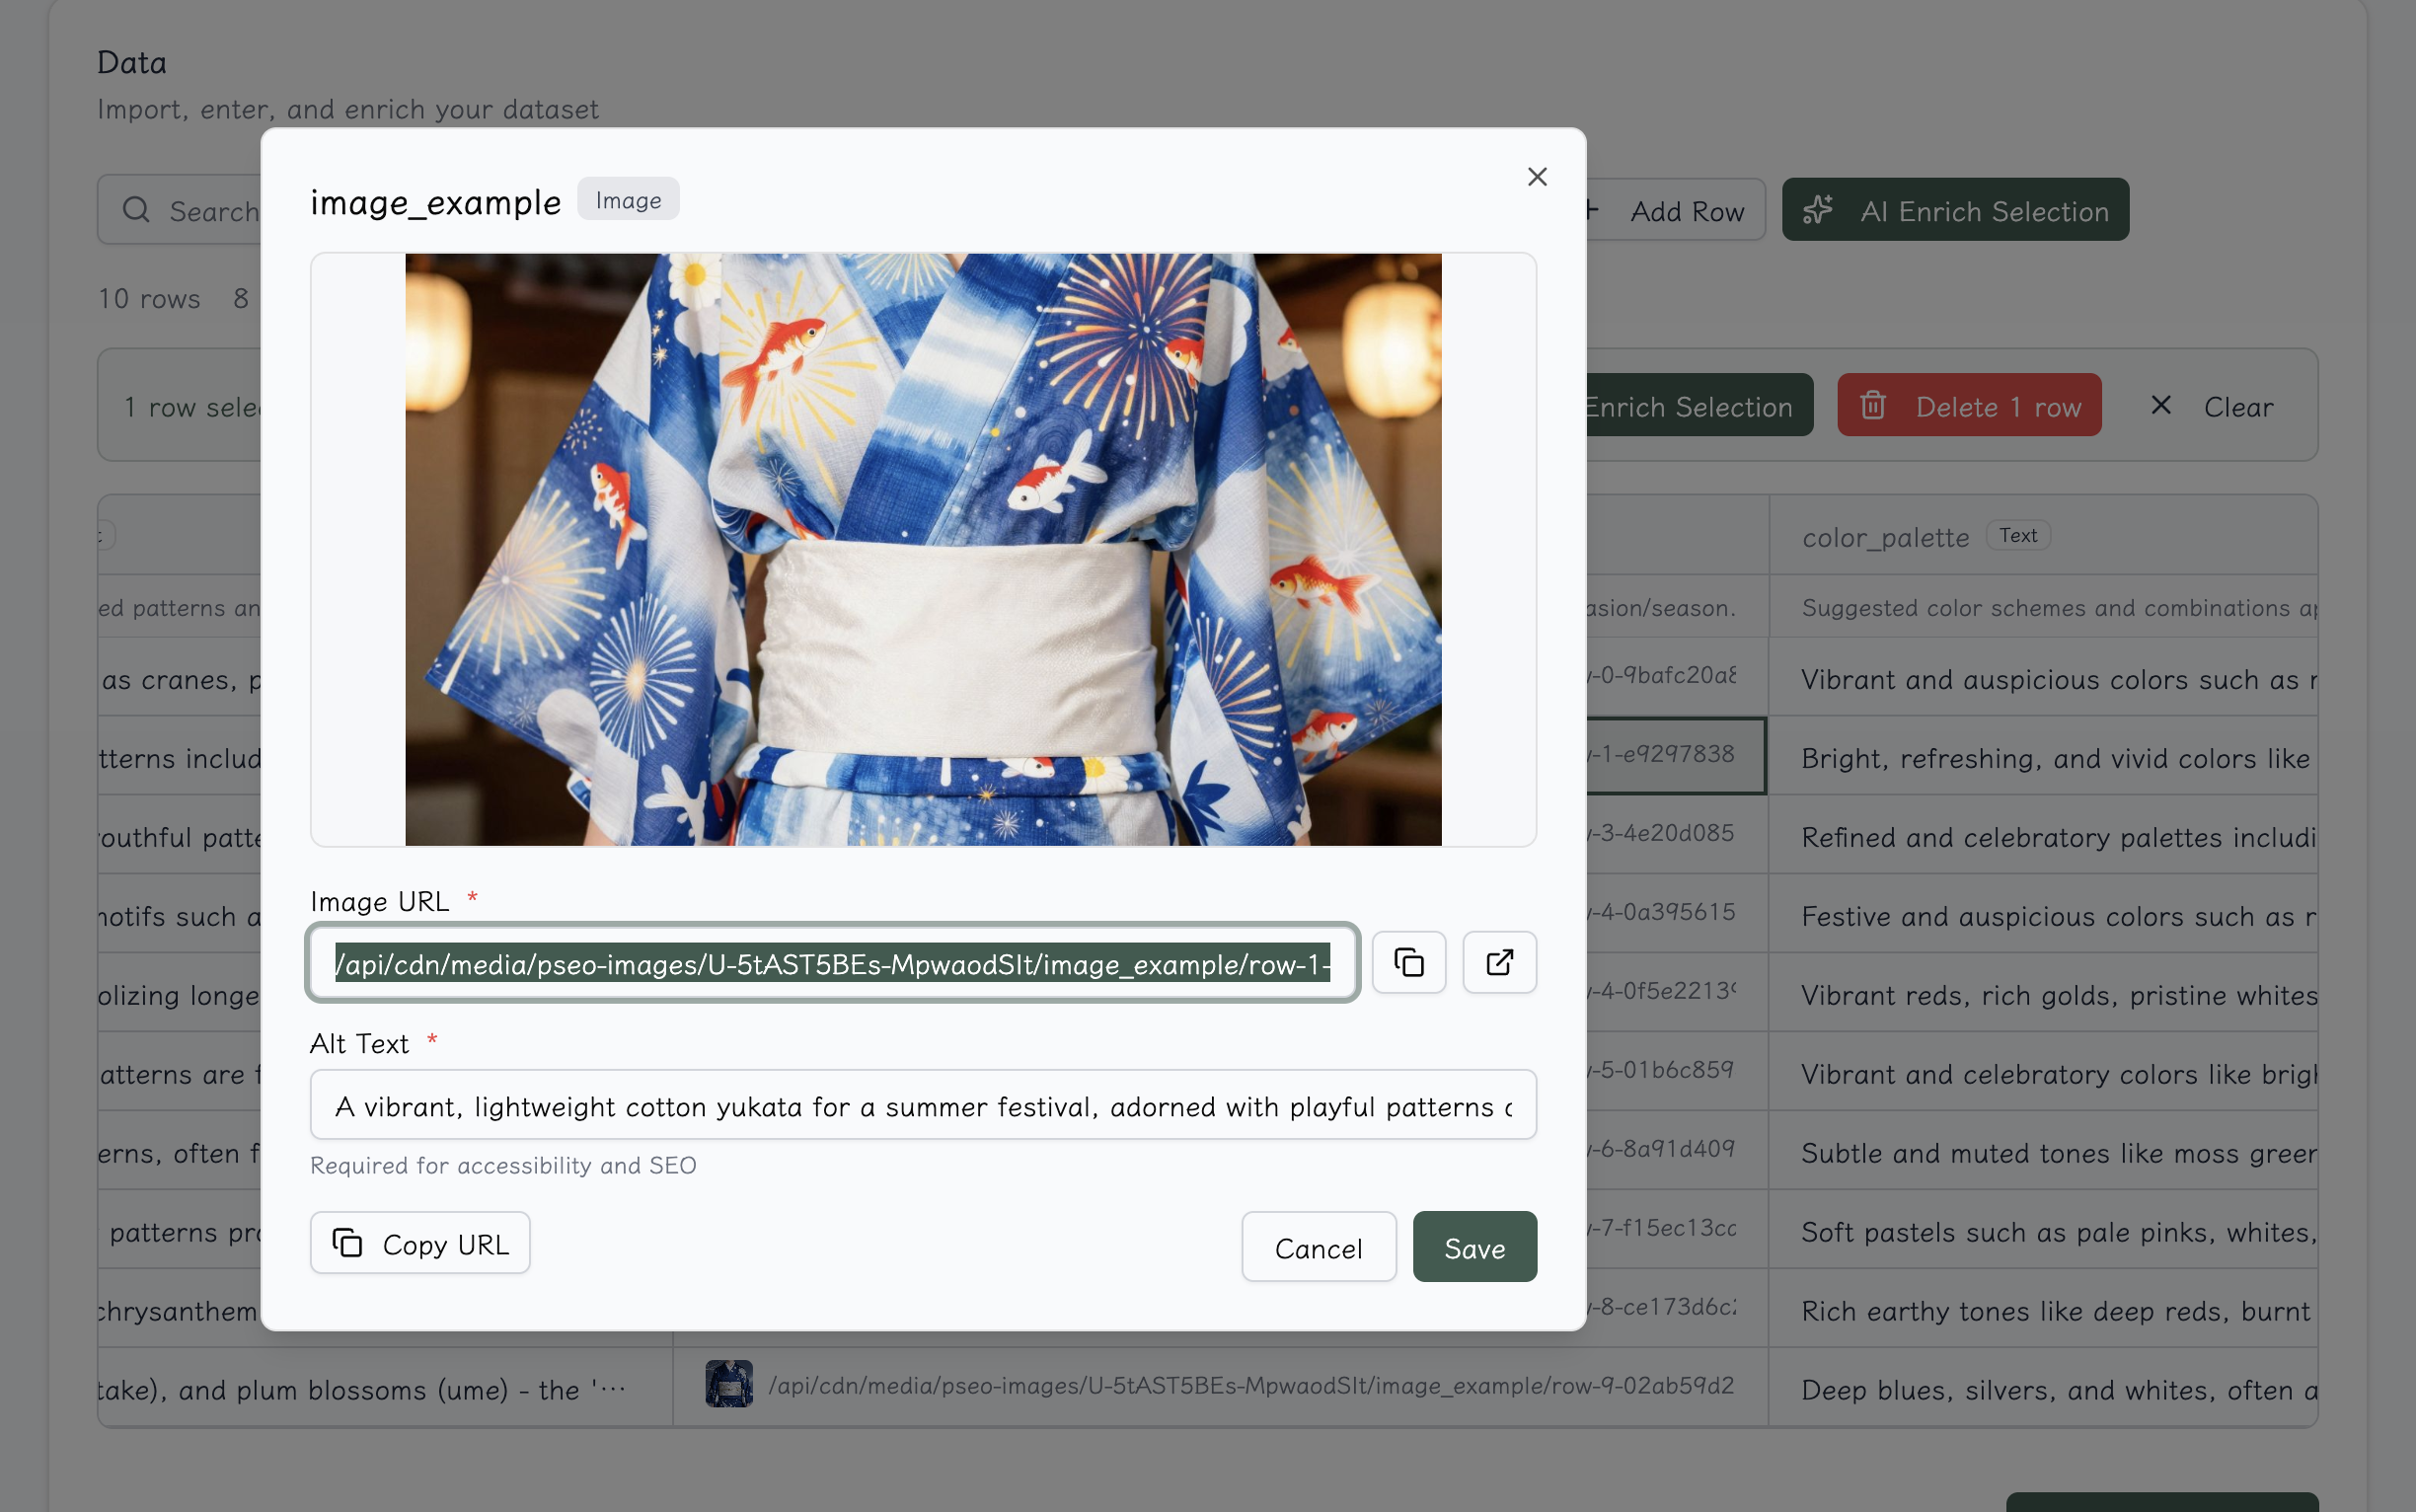This screenshot has height=1512, width=2416.
Task: Open image in new tab icon
Action: click(x=1498, y=962)
